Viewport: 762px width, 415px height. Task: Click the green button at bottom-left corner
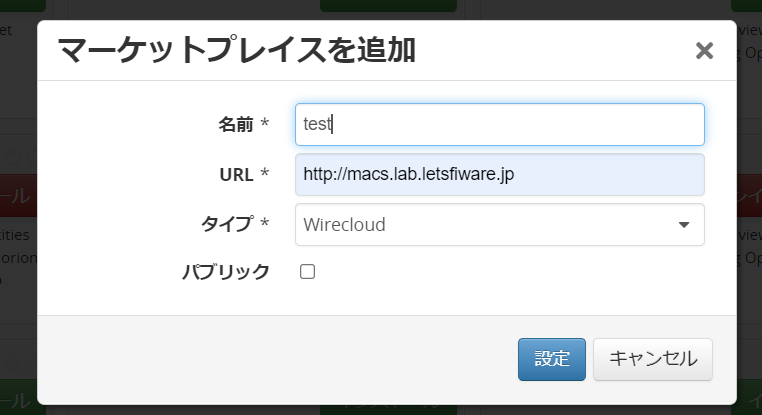click(x=18, y=400)
